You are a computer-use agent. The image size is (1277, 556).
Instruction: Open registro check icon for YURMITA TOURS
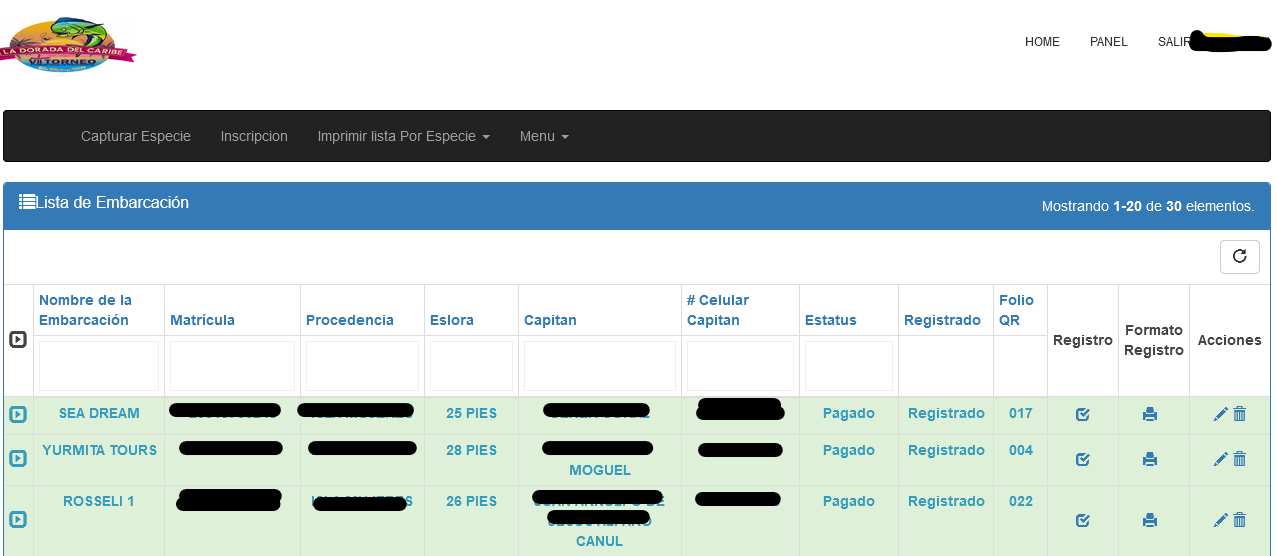click(1082, 459)
